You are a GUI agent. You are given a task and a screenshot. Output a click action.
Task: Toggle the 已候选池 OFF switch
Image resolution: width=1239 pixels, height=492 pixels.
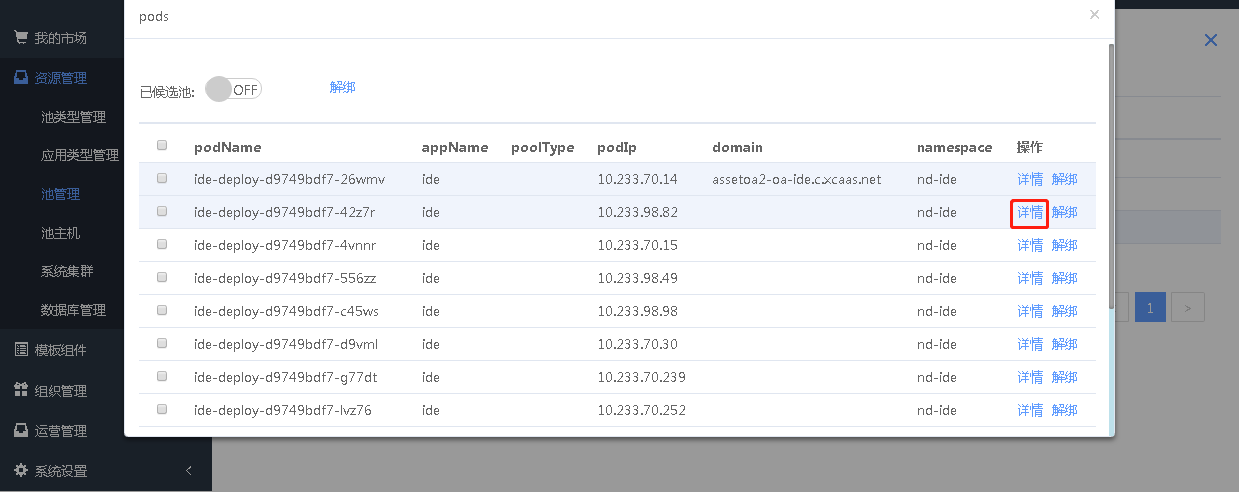click(x=233, y=89)
